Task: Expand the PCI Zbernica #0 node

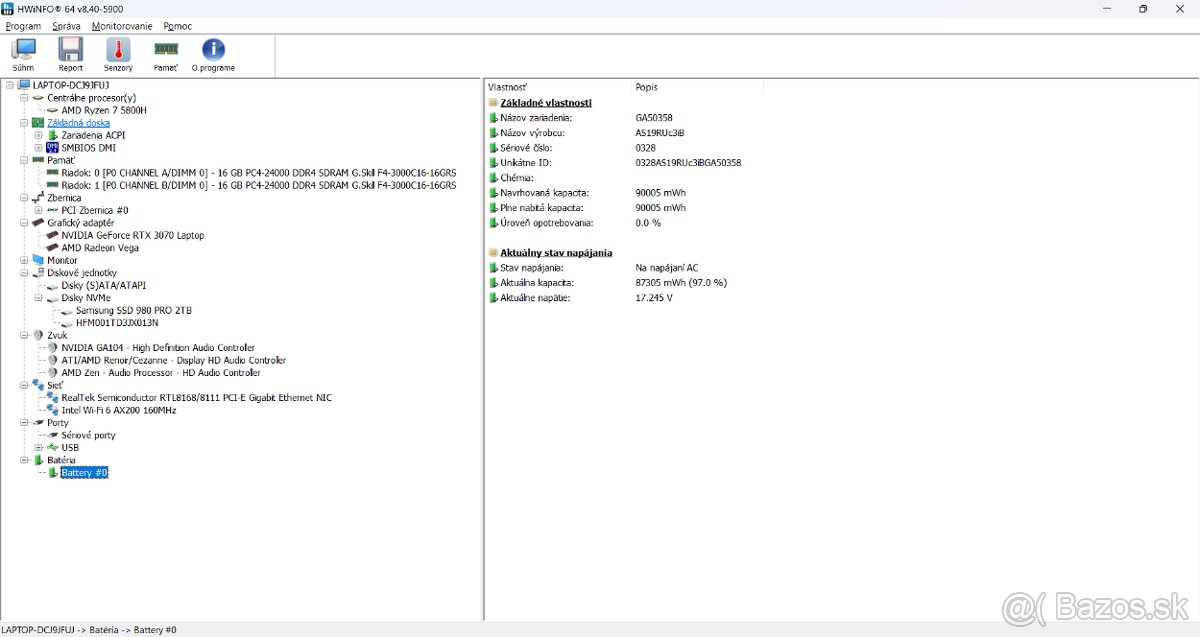Action: pyautogui.click(x=39, y=210)
